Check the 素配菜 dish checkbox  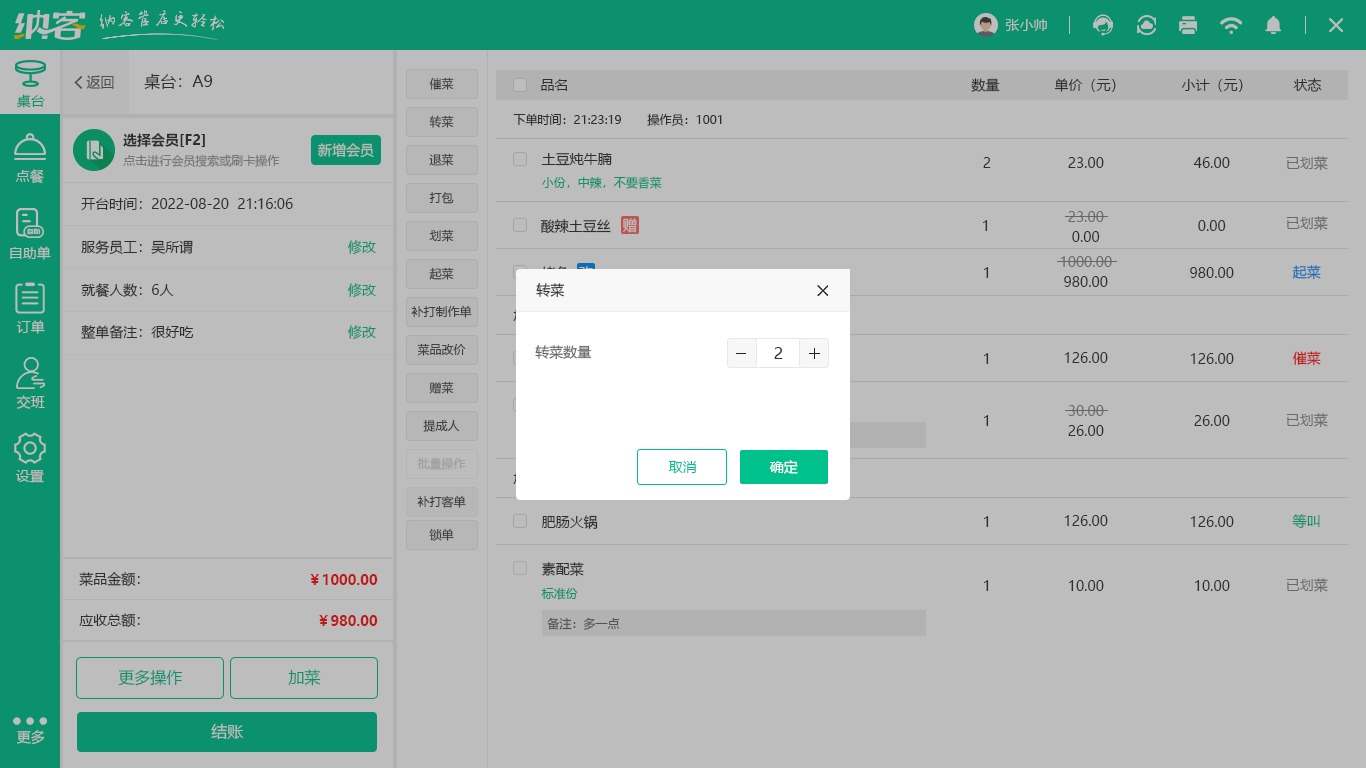point(519,567)
